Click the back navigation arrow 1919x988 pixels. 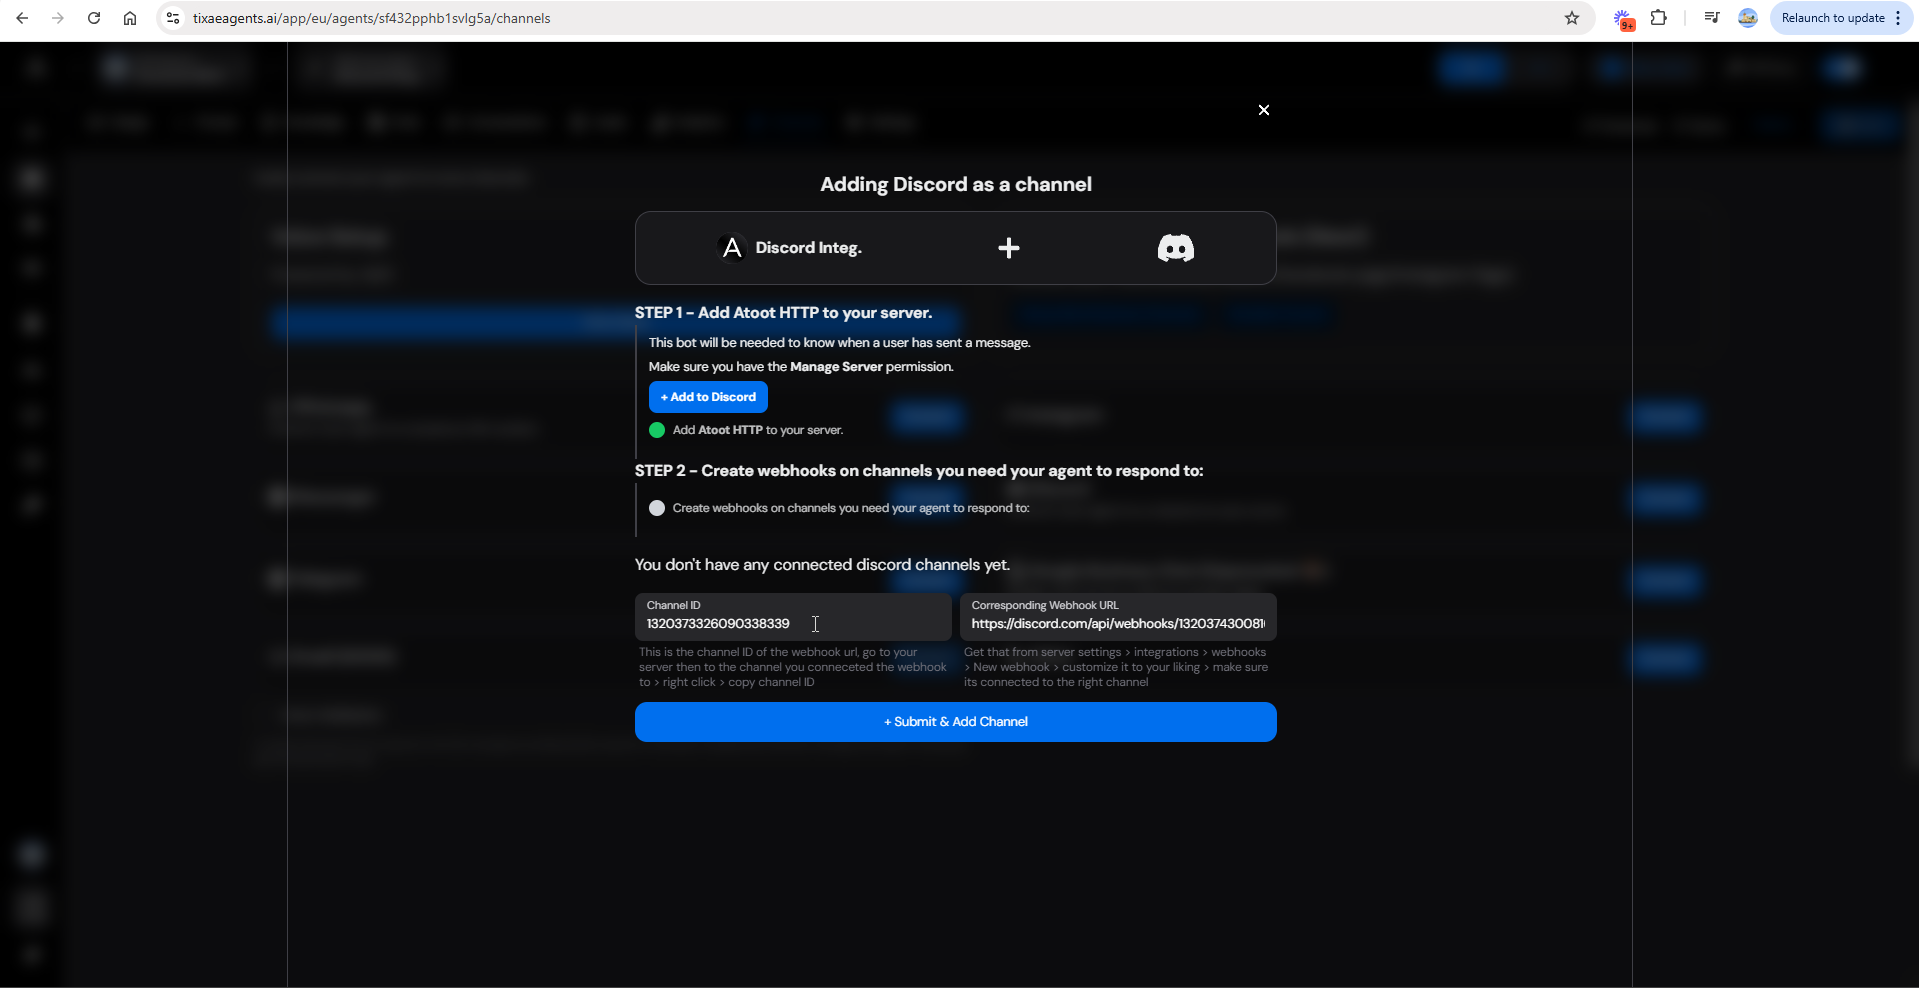click(x=23, y=18)
